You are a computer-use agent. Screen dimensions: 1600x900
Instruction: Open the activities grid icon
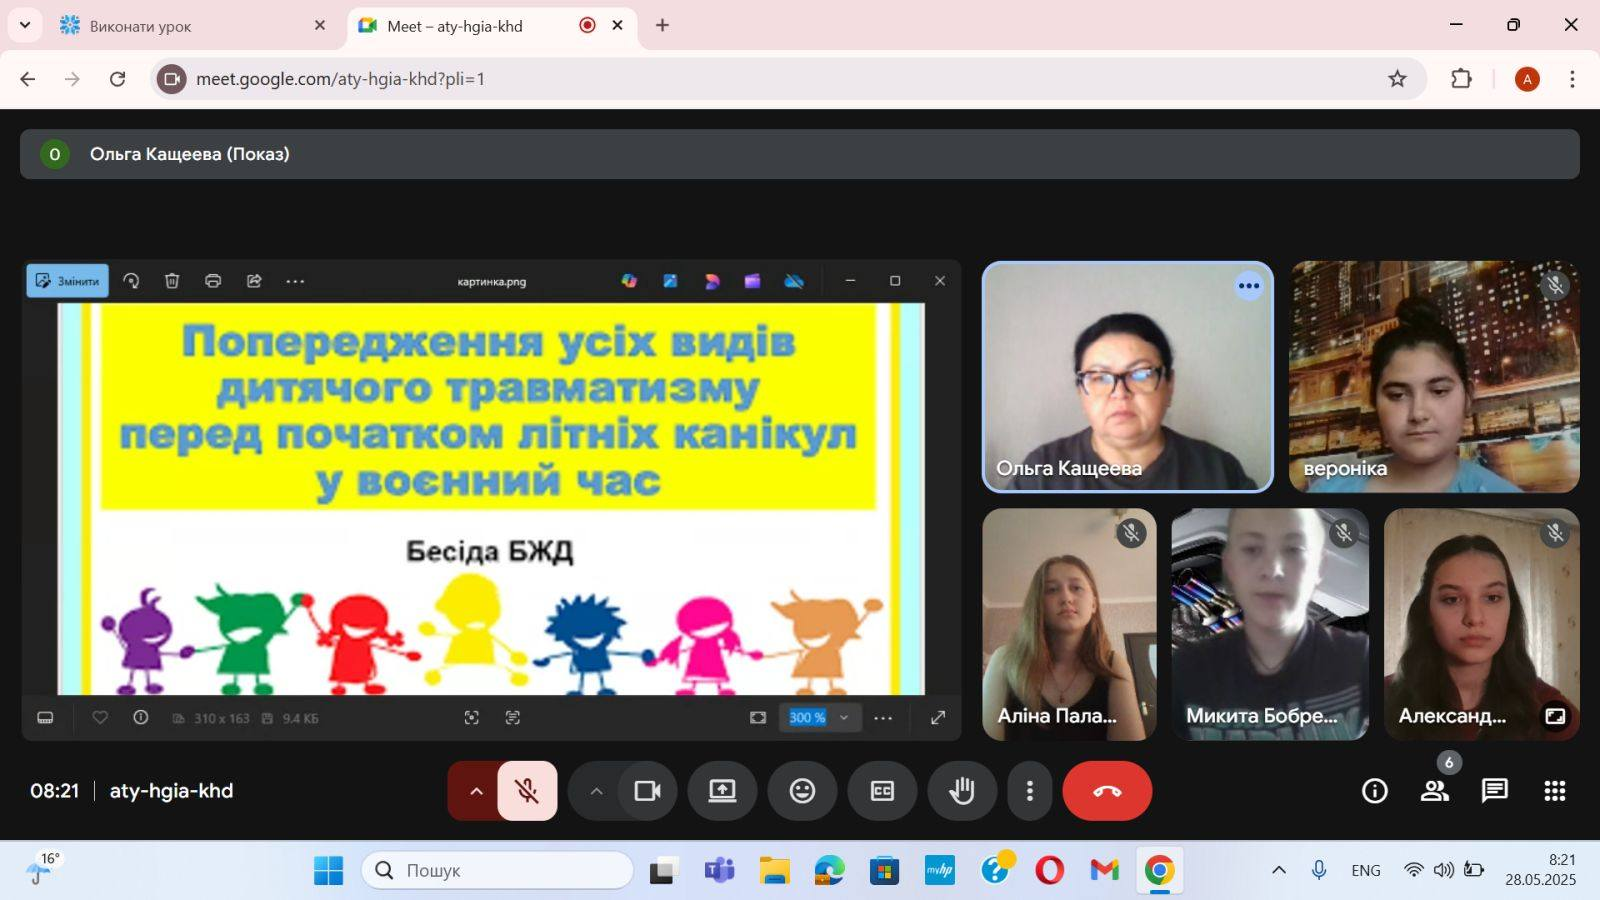coord(1554,791)
